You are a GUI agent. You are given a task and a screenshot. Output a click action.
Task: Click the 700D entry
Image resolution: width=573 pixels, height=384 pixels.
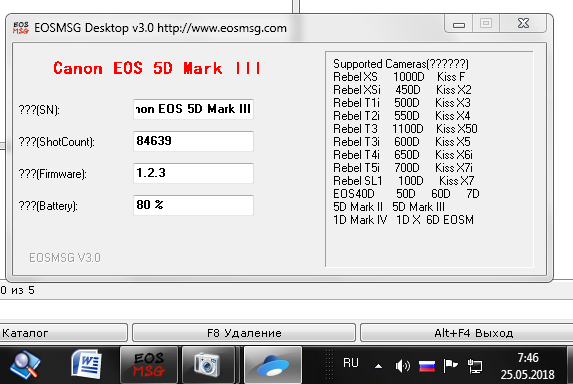(407, 168)
